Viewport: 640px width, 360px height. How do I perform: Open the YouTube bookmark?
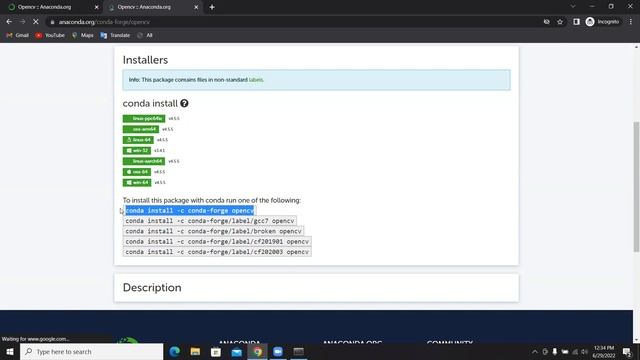click(50, 35)
